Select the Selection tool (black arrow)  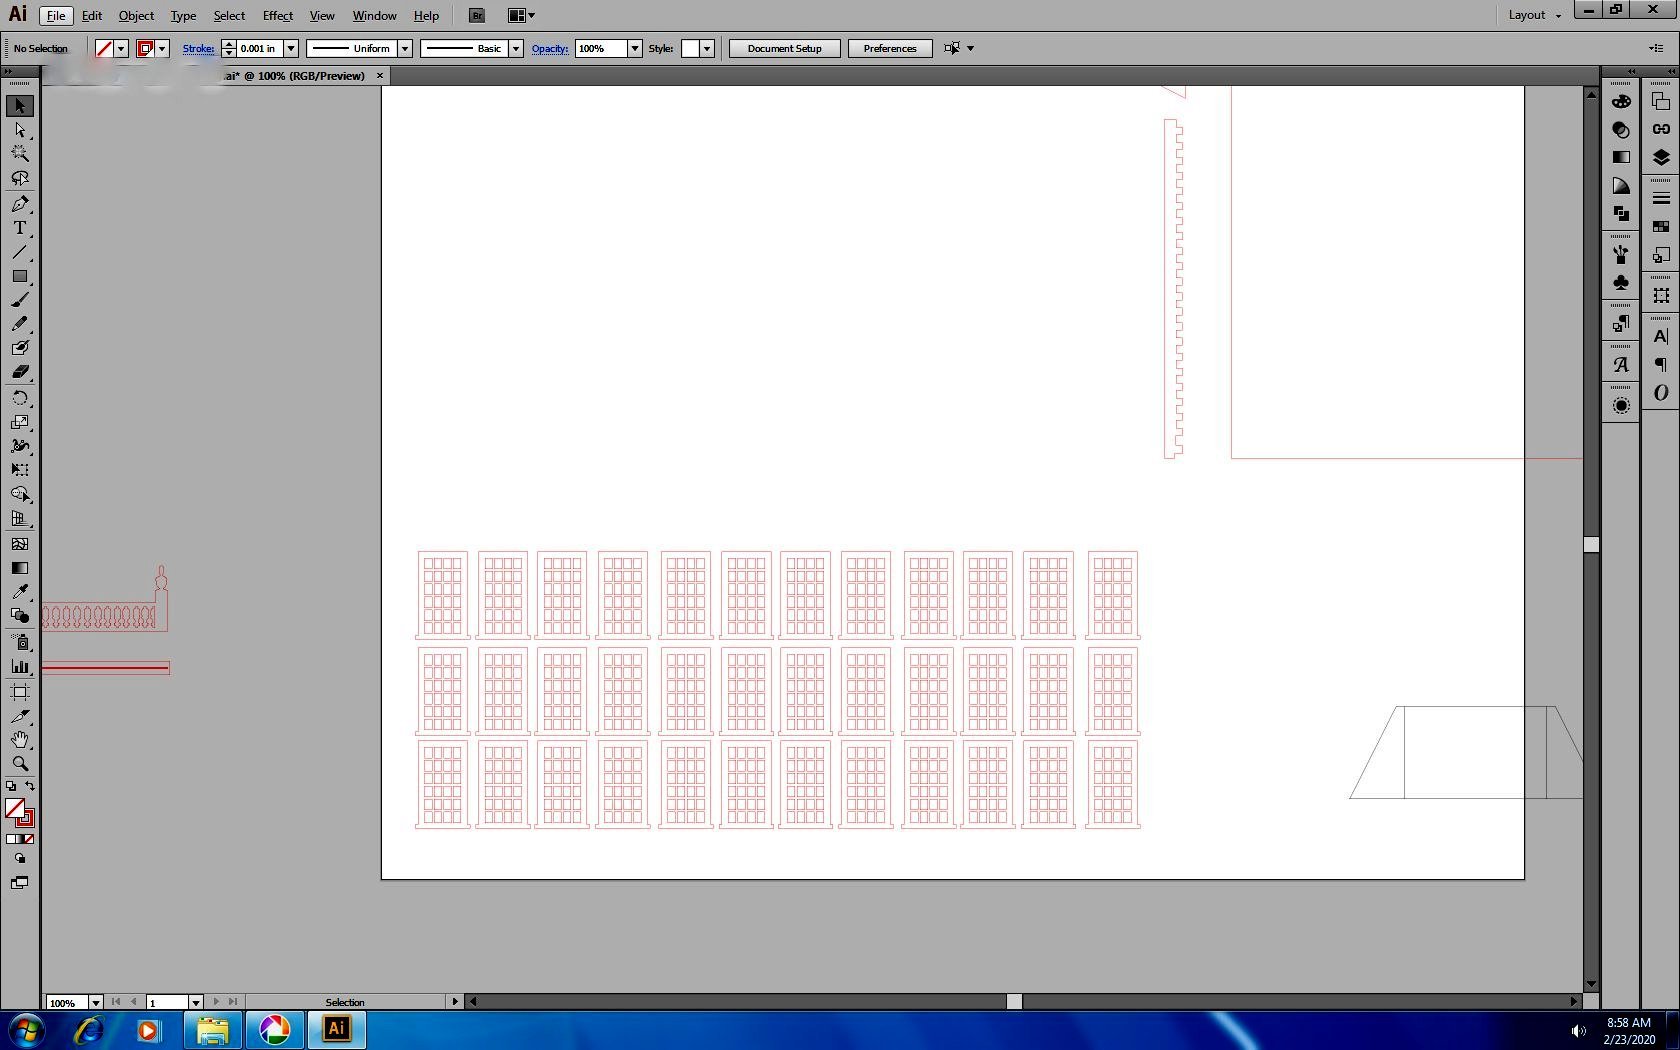click(20, 106)
